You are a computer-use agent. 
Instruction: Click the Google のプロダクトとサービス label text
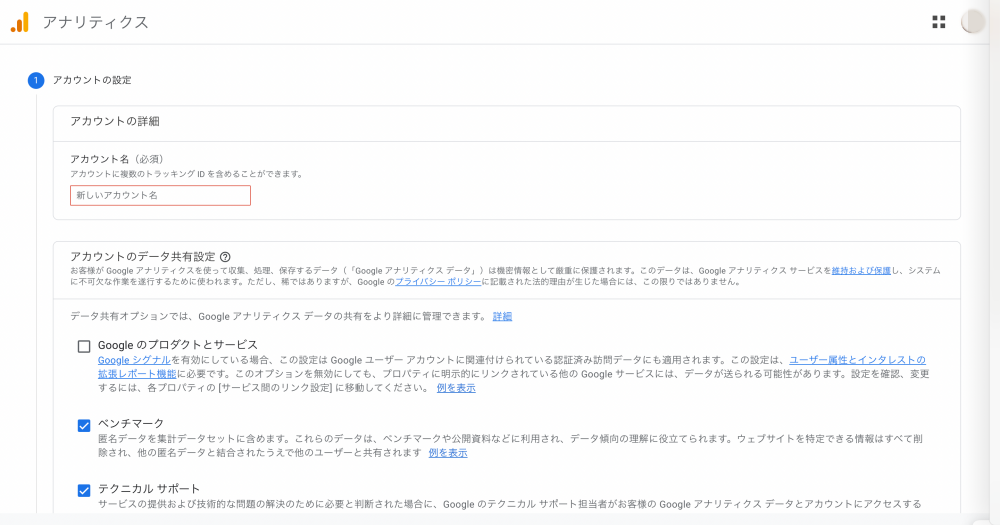click(x=177, y=345)
